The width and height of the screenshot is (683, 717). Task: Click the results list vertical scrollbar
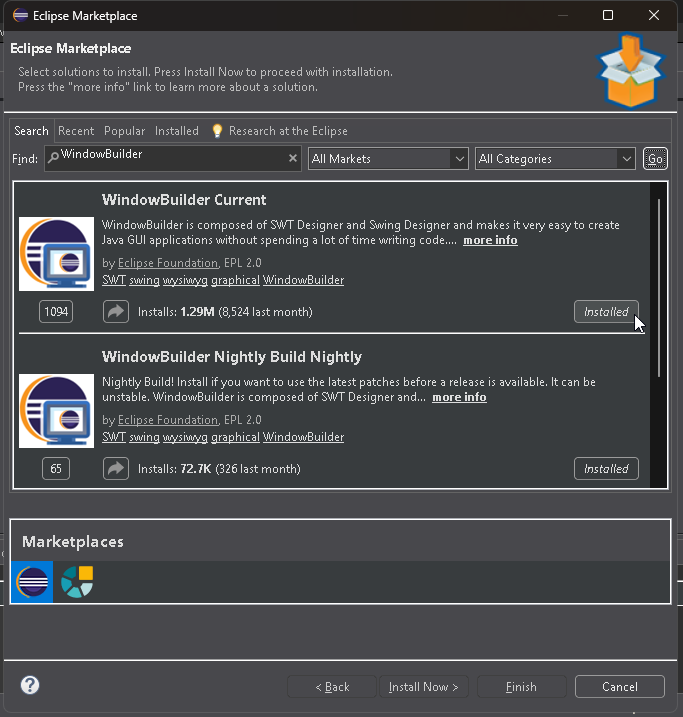(659, 288)
